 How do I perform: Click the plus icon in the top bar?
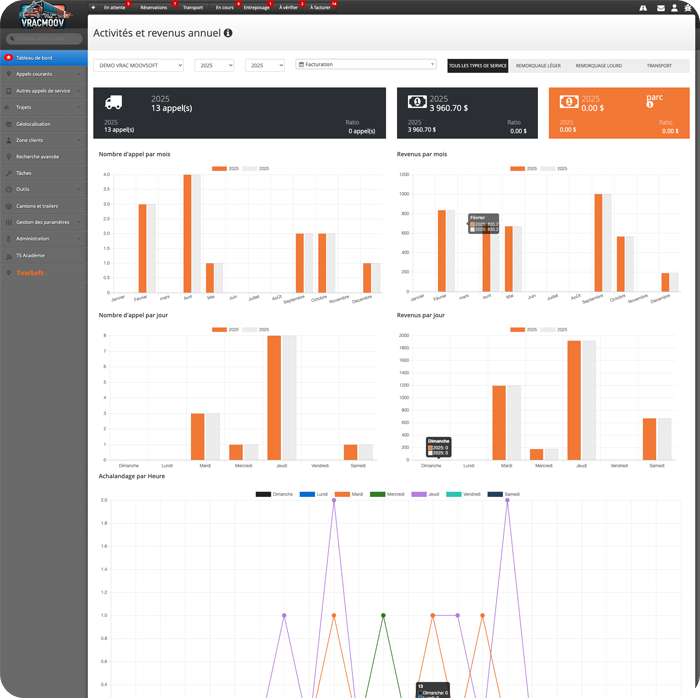[93, 7]
